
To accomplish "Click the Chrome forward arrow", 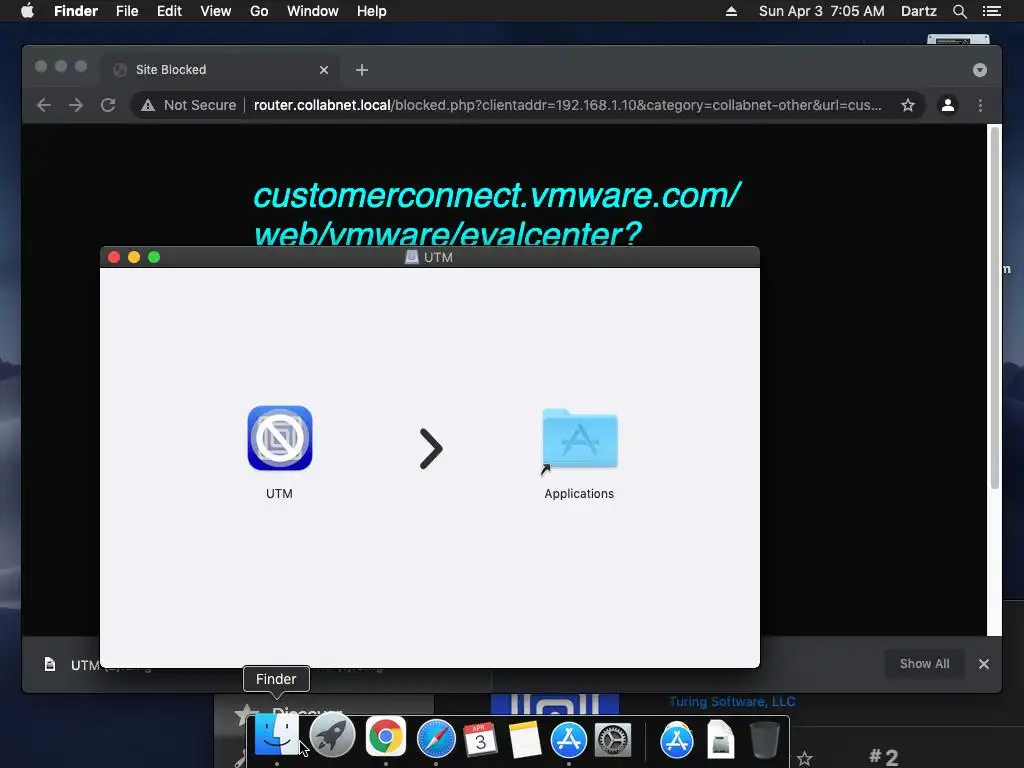I will [x=76, y=105].
